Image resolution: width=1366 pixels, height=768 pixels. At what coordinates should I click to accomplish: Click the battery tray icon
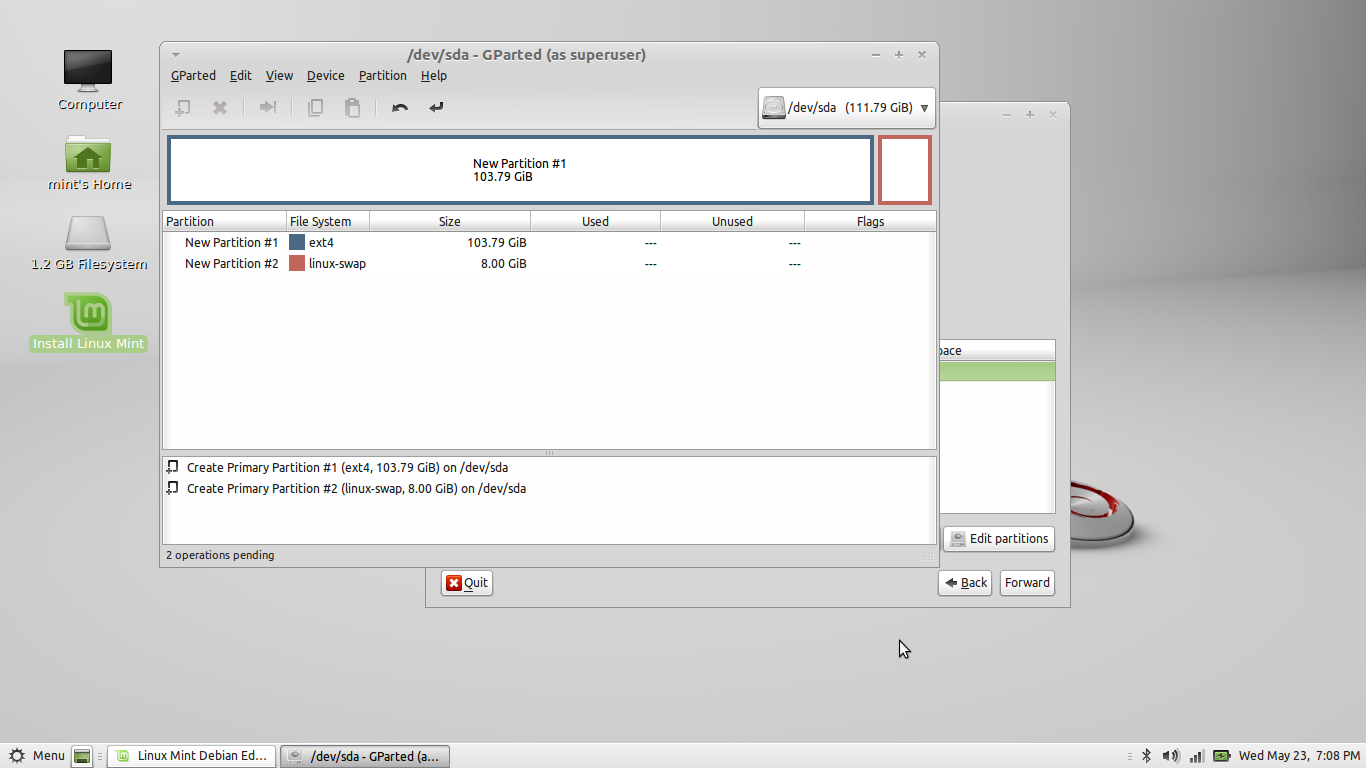1222,756
